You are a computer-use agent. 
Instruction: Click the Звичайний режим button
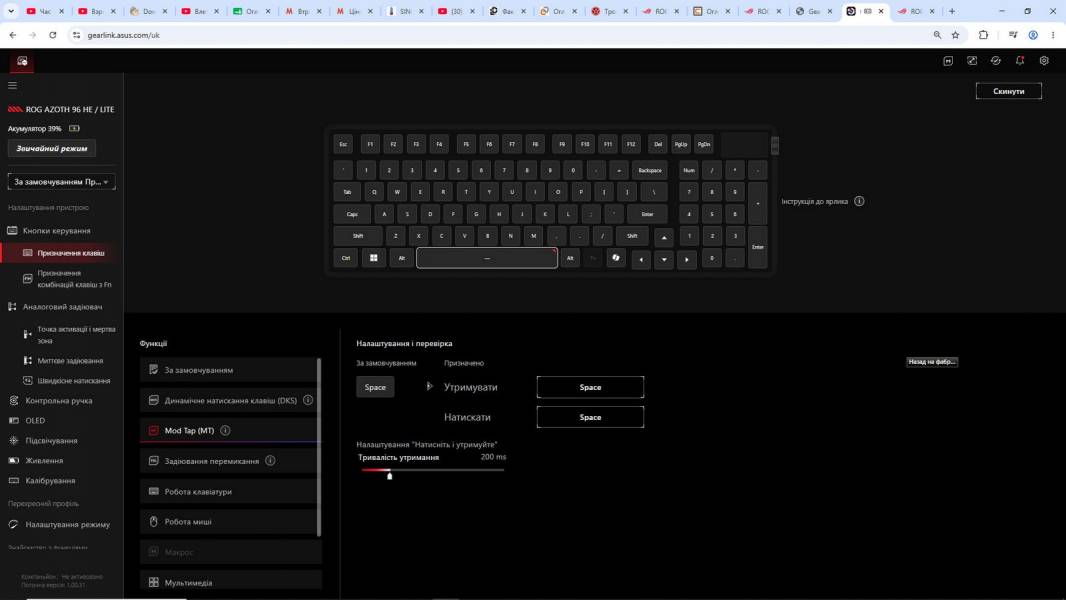(52, 148)
